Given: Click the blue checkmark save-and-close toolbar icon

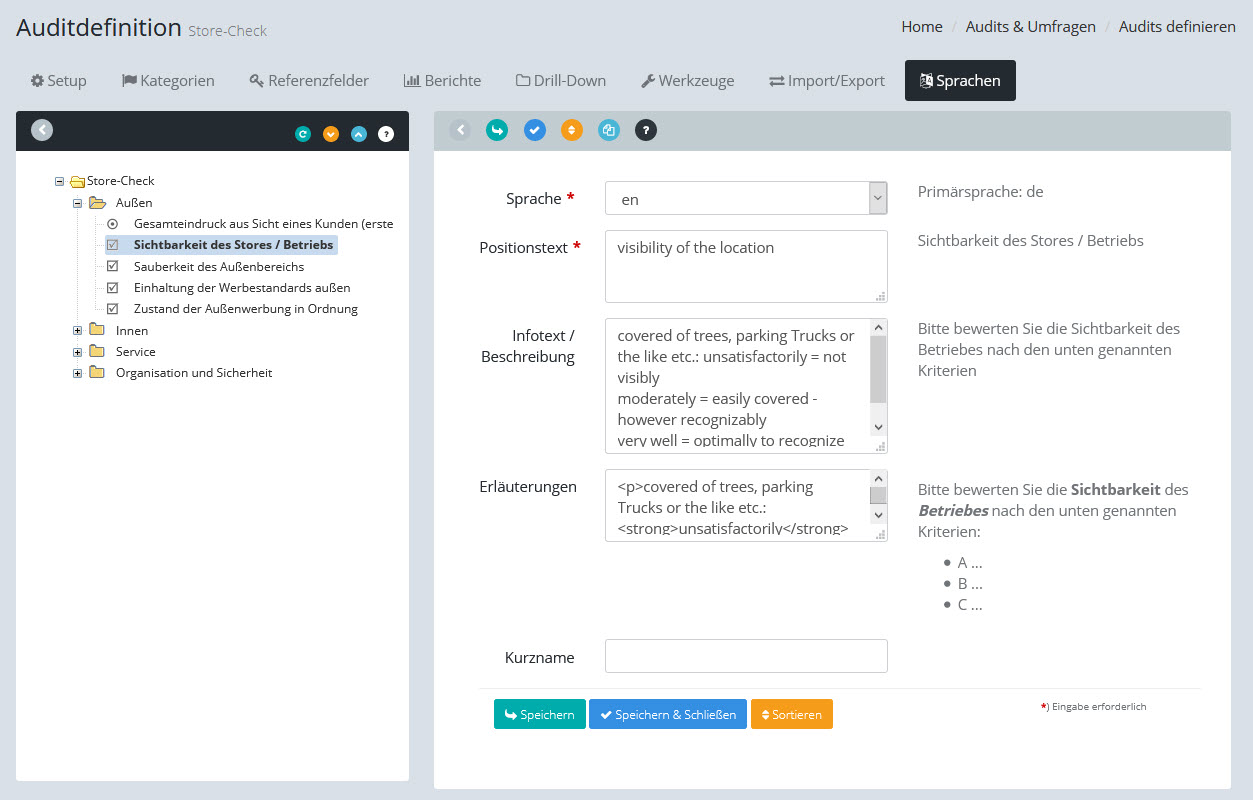Looking at the screenshot, I should [x=535, y=130].
